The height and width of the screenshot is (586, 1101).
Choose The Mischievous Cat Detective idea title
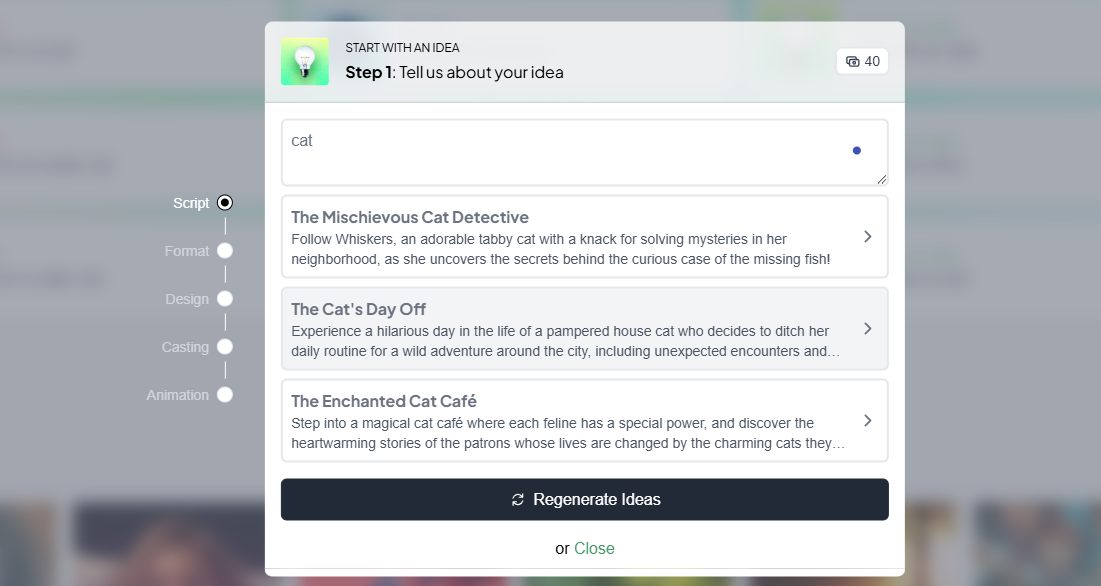(x=410, y=218)
